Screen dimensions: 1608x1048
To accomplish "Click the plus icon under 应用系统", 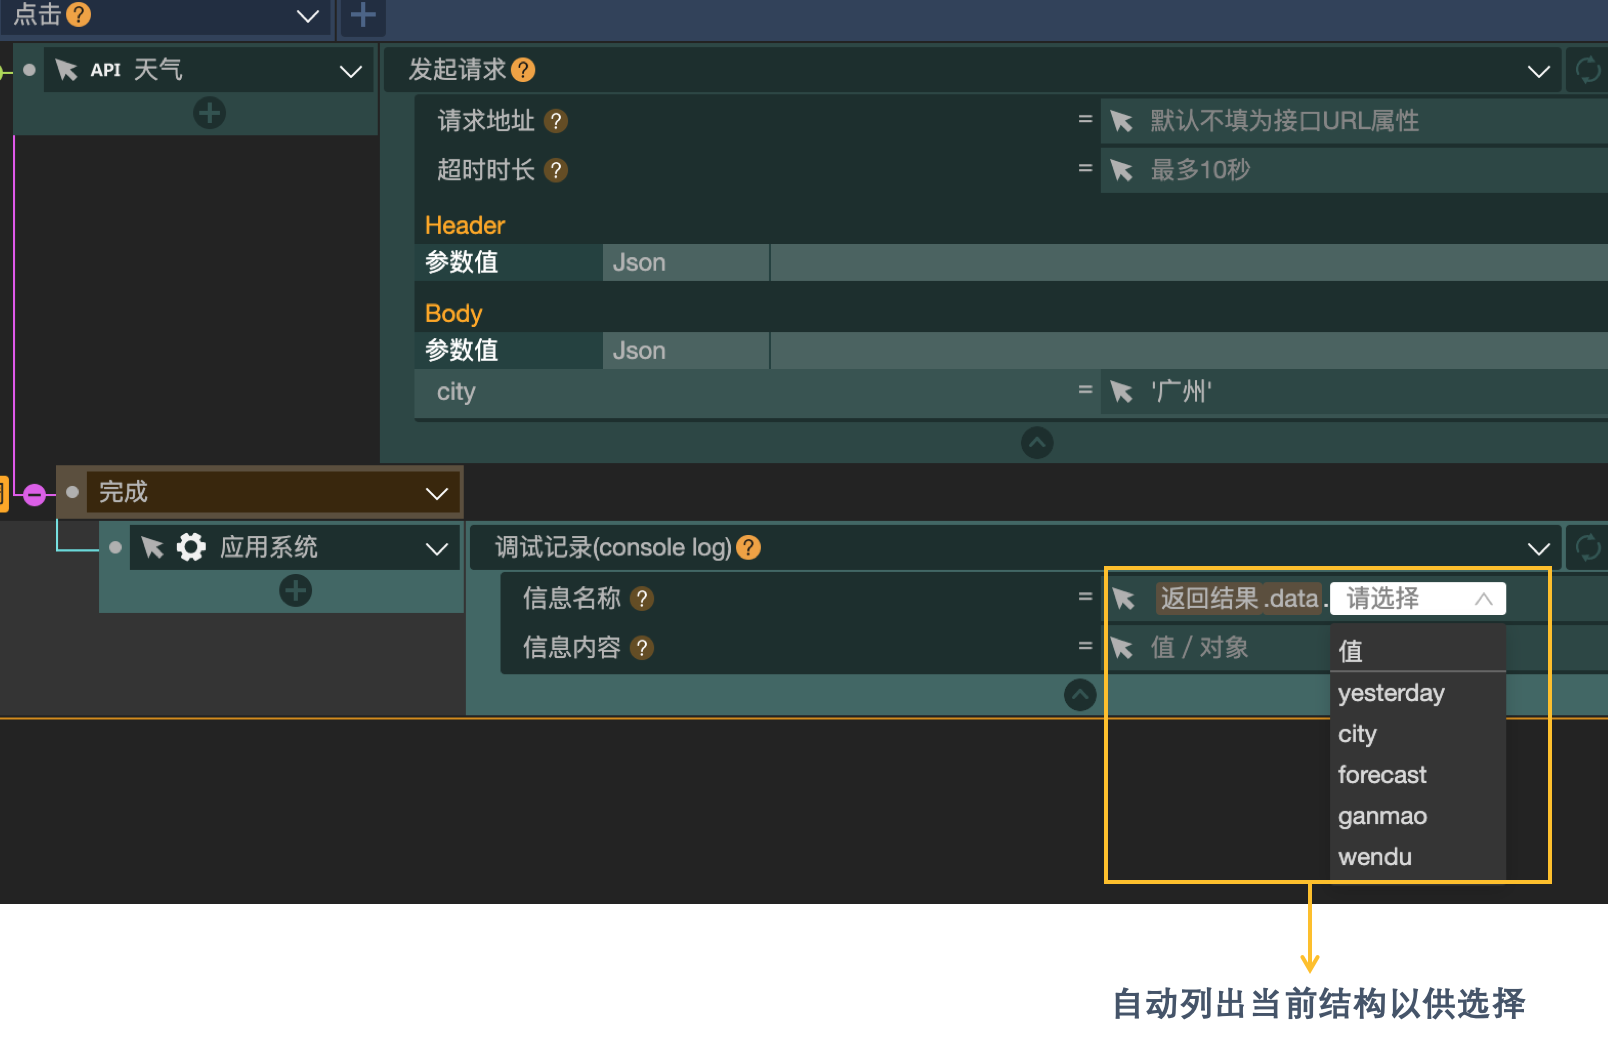I will click(295, 591).
